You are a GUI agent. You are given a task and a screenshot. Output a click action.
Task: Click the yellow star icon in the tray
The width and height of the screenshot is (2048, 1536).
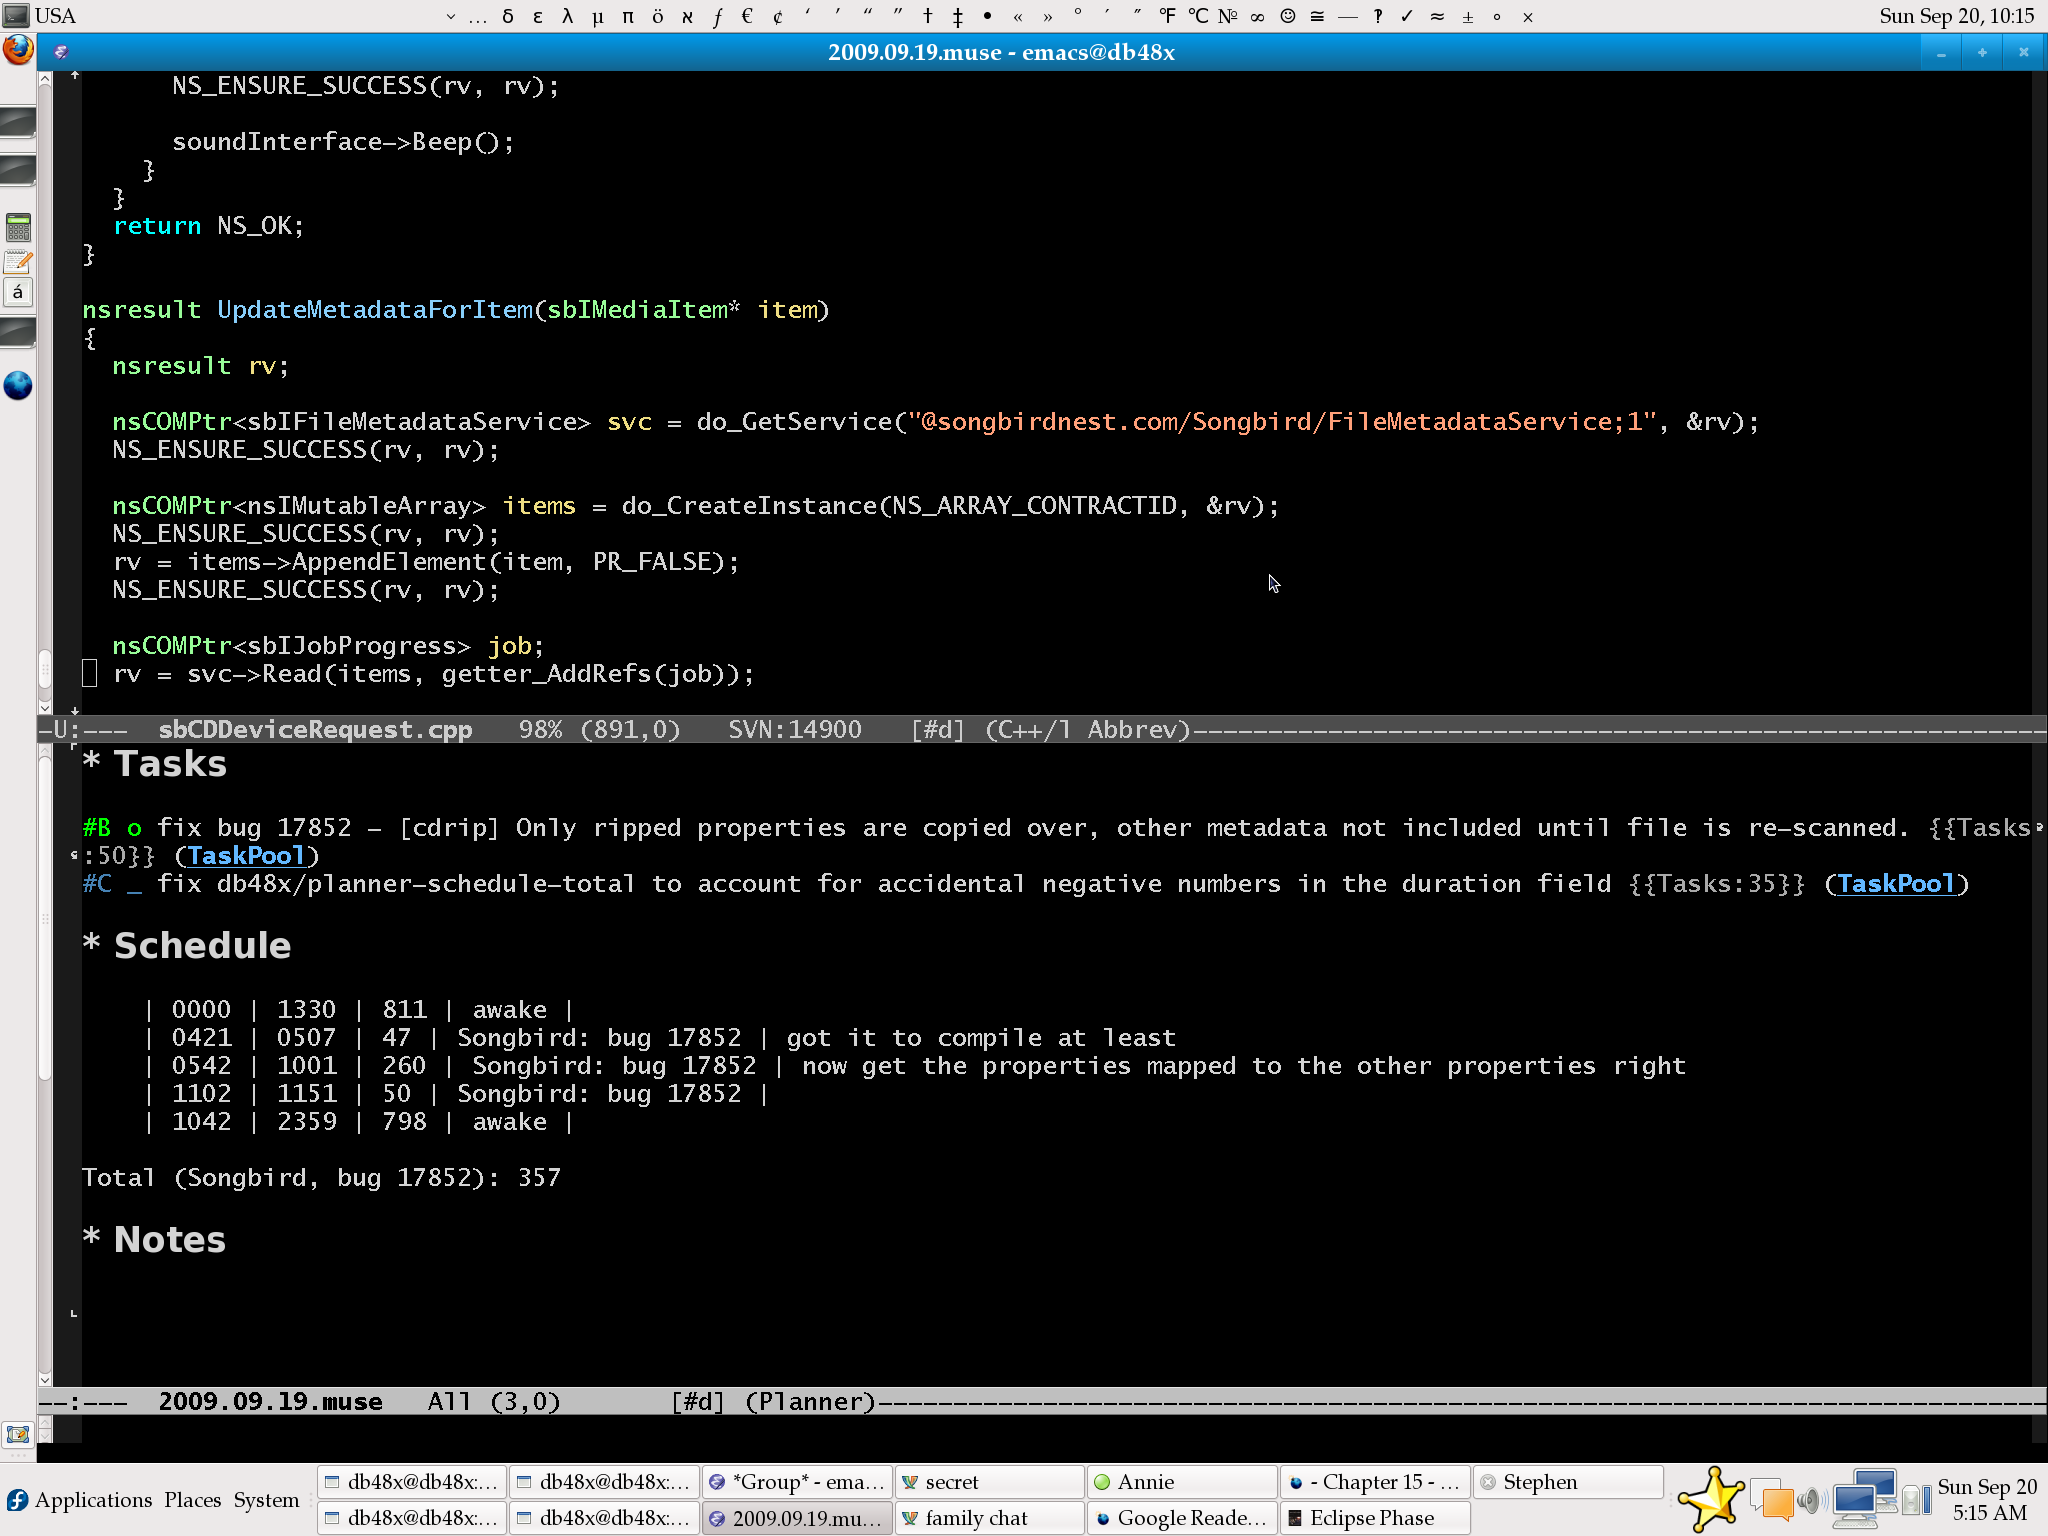[x=1711, y=1498]
